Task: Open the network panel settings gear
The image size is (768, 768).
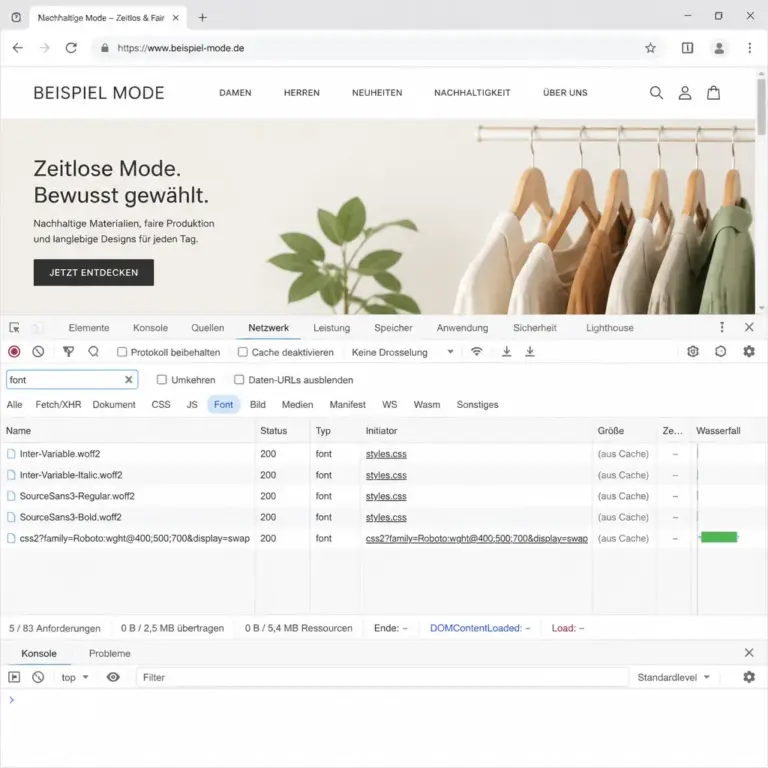Action: click(x=749, y=352)
